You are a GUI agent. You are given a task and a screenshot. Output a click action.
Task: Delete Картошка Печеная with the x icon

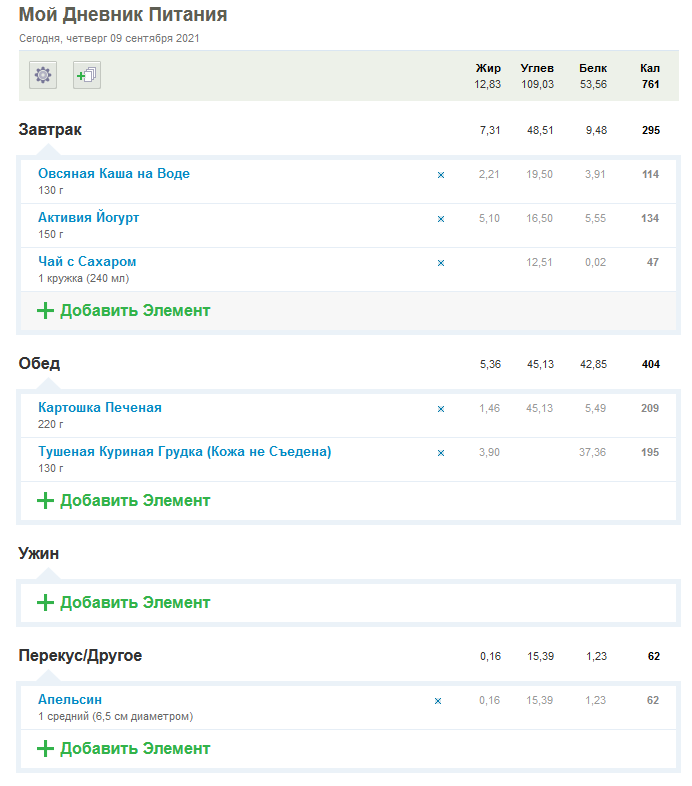point(441,409)
